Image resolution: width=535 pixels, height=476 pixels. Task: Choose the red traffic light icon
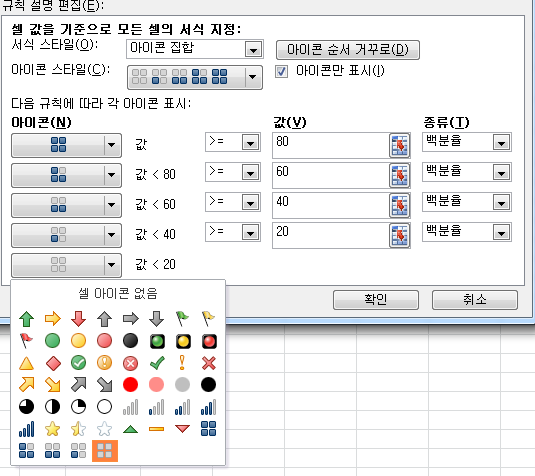(208, 341)
